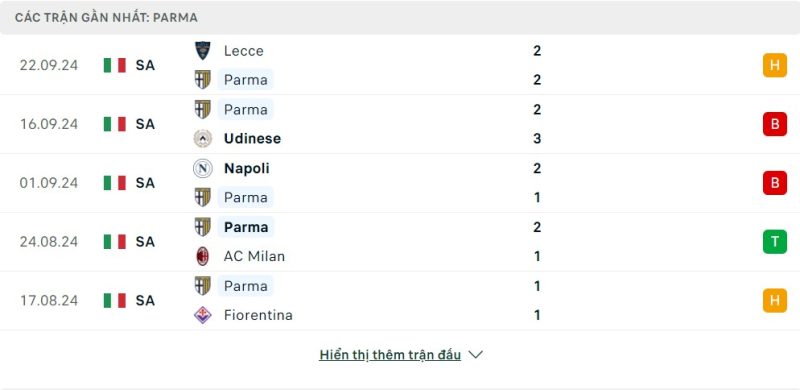This screenshot has height=390, width=800.
Task: Click the Napoli club crest icon
Action: point(203,168)
